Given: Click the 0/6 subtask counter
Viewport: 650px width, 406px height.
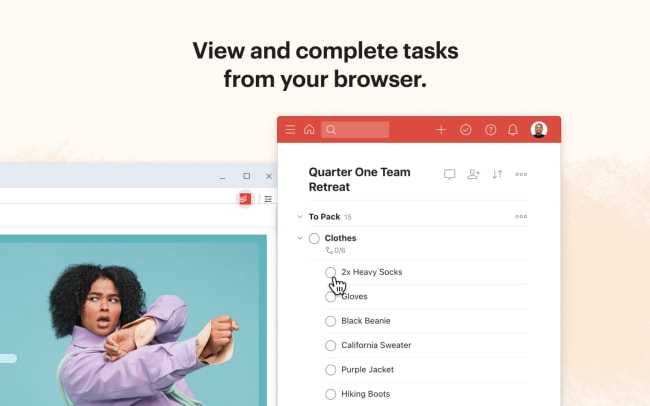Looking at the screenshot, I should (x=336, y=250).
